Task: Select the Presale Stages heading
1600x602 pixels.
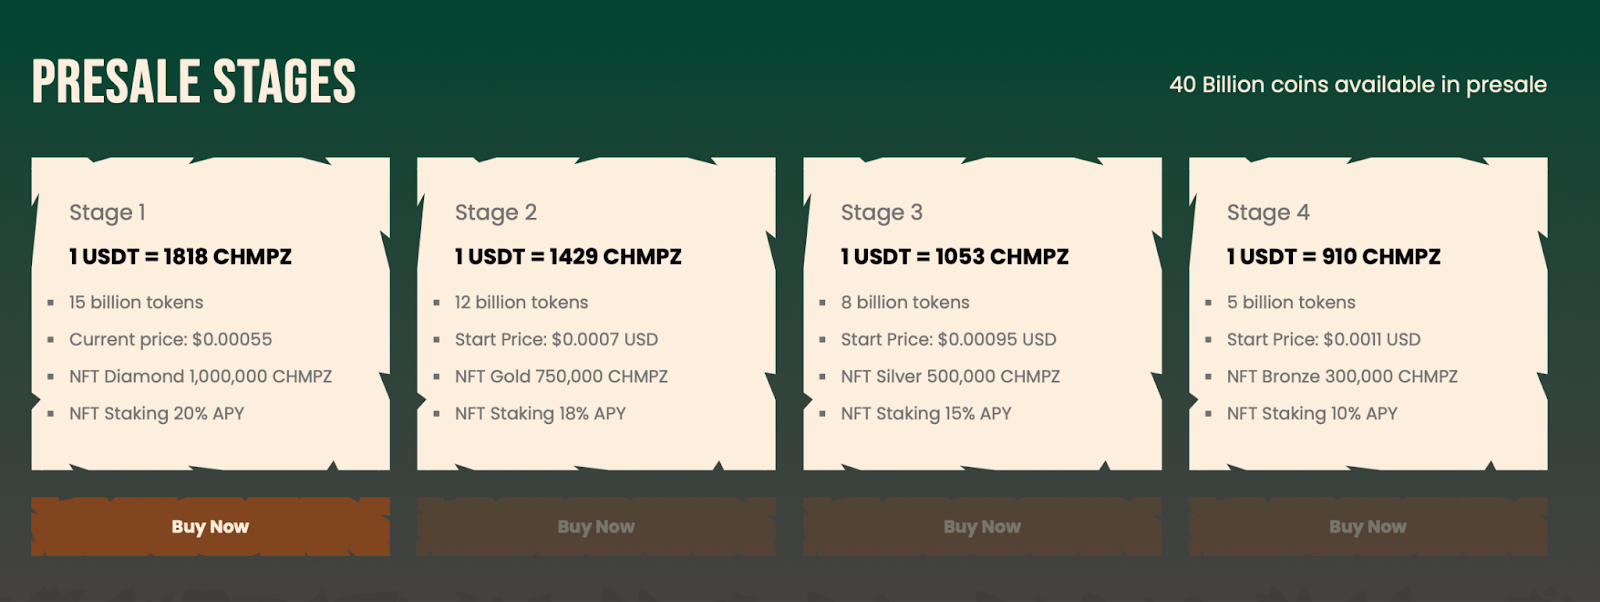Action: (x=194, y=82)
